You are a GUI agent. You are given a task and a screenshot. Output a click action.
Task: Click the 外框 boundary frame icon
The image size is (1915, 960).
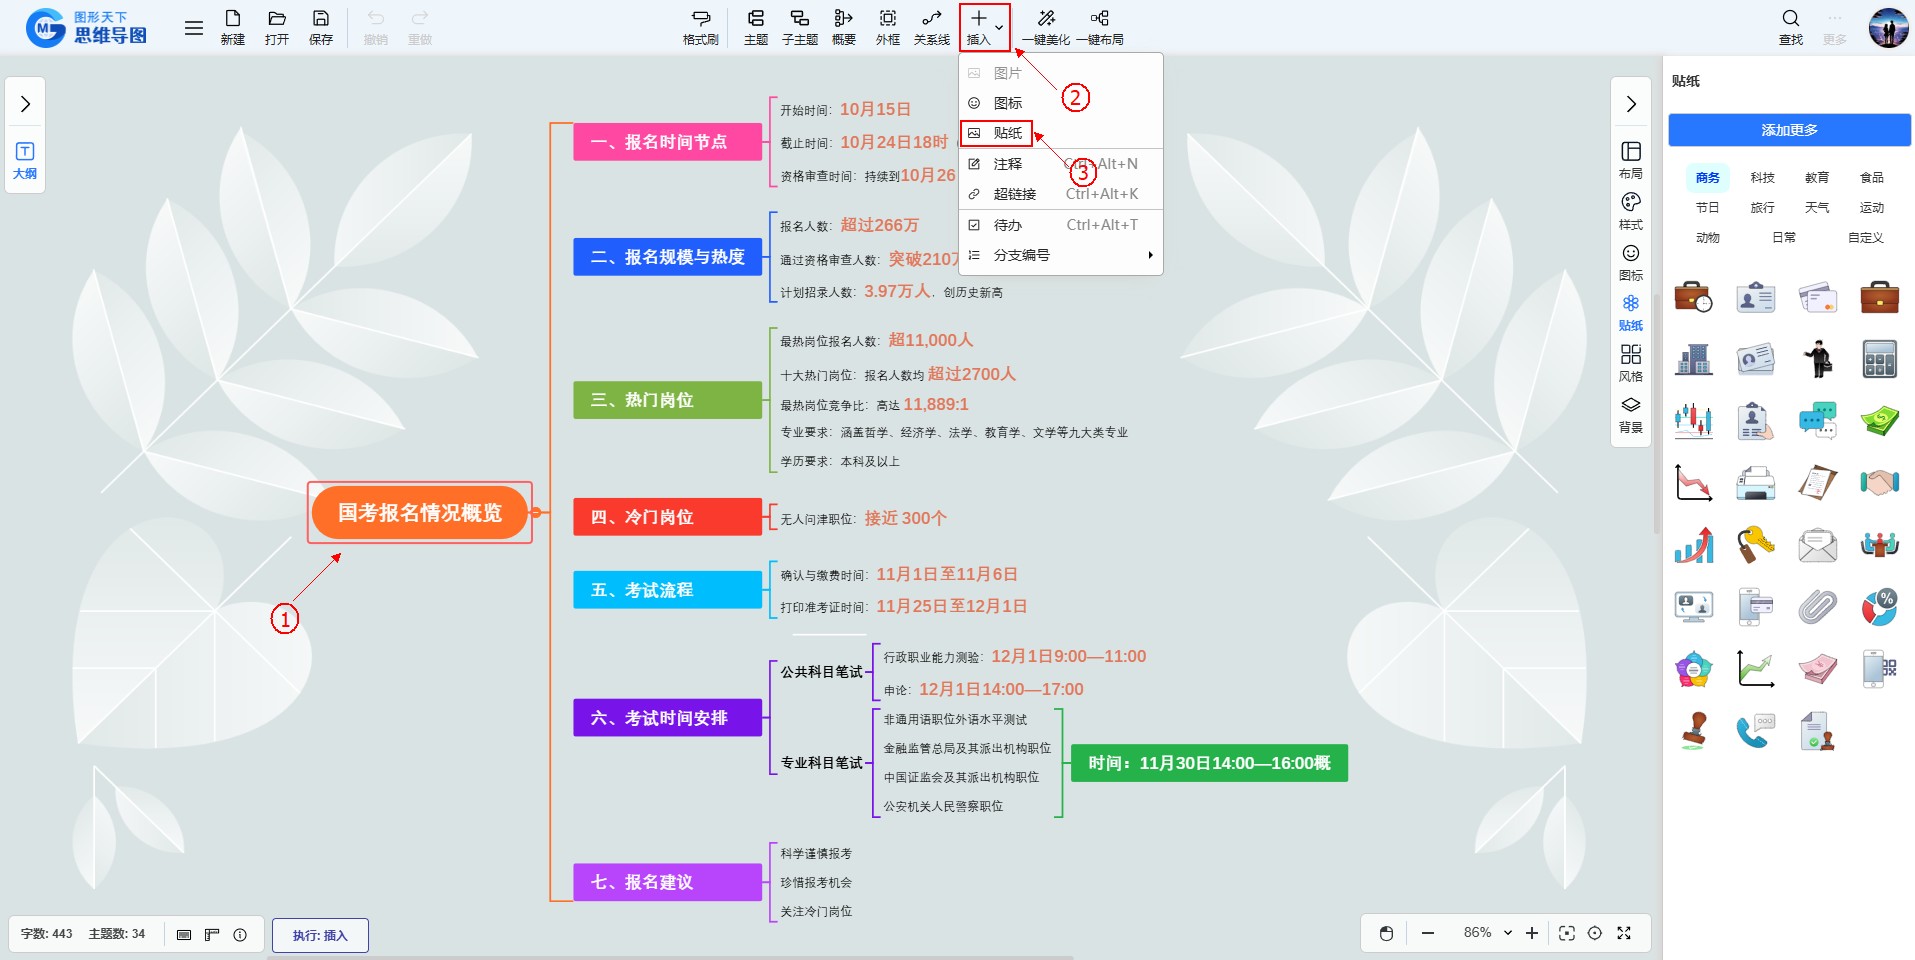click(887, 27)
